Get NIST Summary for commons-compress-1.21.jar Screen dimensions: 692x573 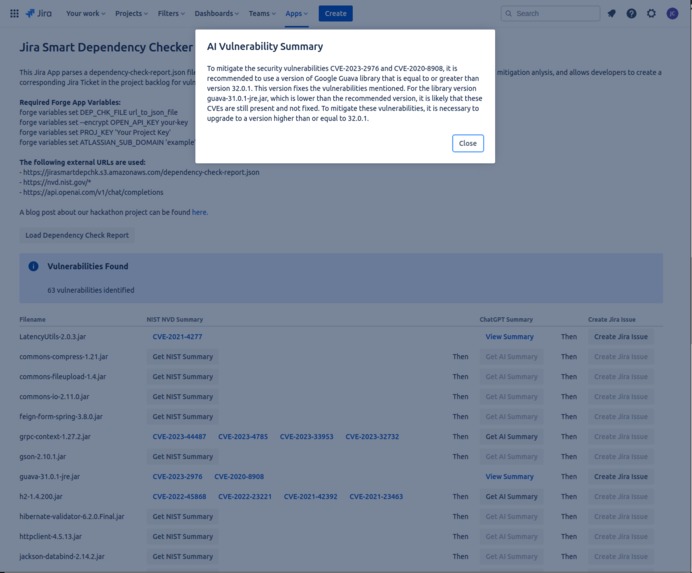click(x=183, y=357)
